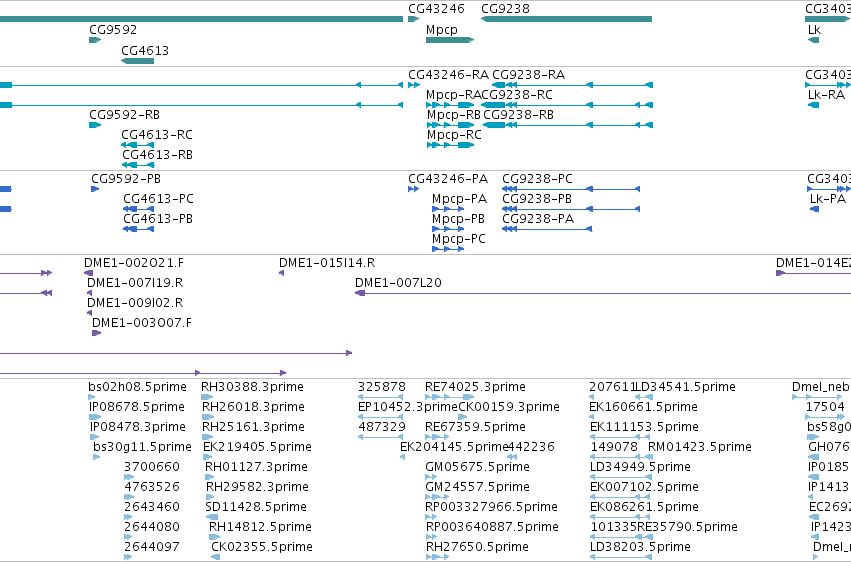This screenshot has width=851, height=562.
Task: Click the Lk-PA protein label
Action: tap(828, 199)
